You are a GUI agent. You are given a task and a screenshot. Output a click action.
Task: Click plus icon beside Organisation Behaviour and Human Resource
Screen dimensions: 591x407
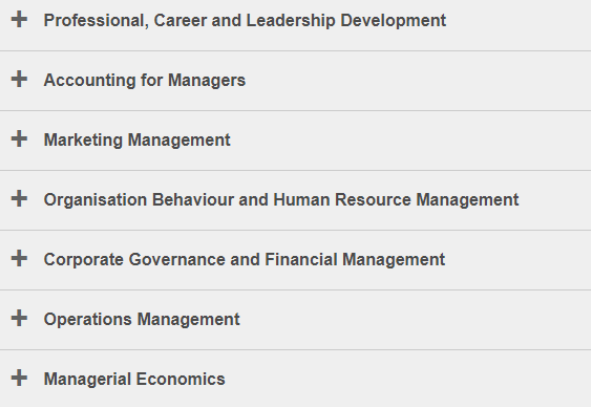19,199
